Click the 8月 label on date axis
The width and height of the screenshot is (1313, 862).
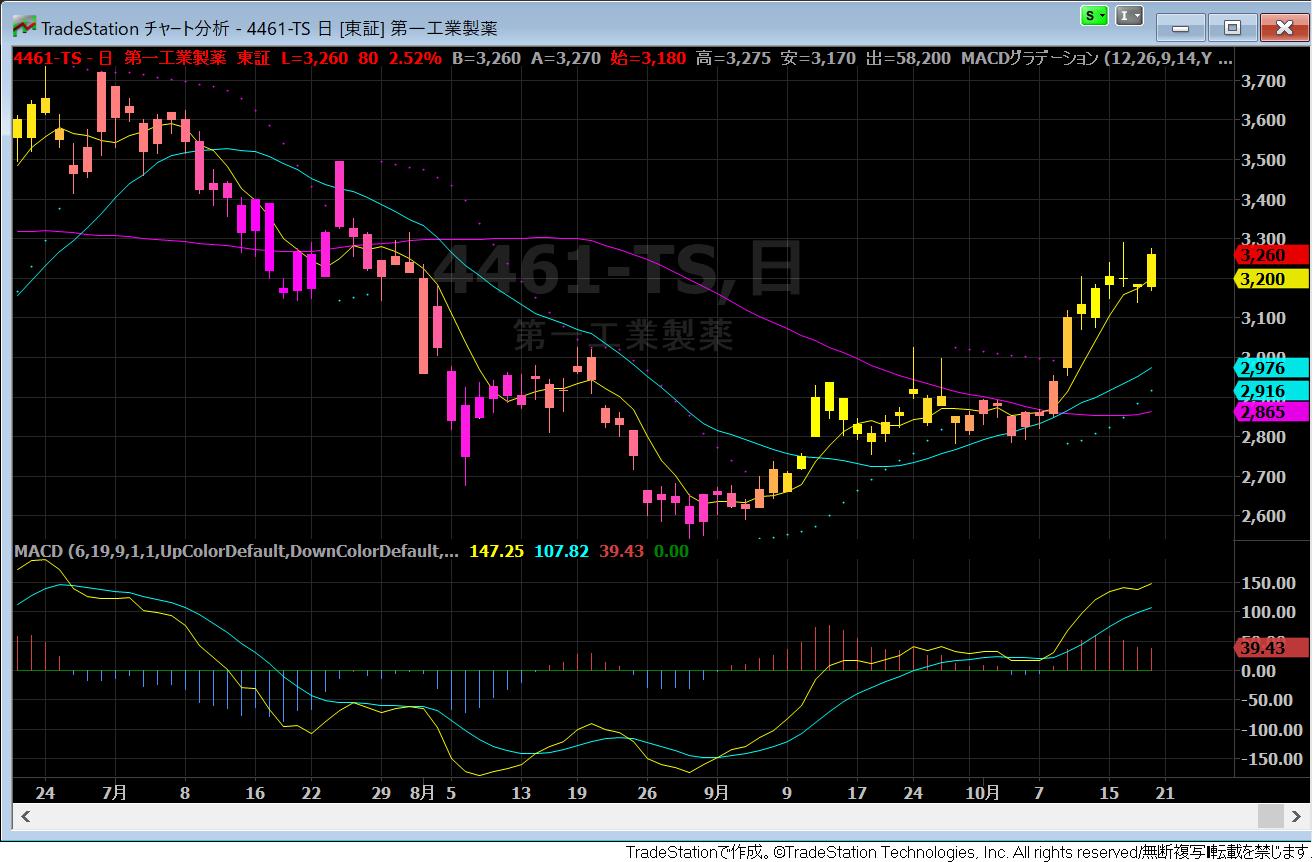(423, 793)
